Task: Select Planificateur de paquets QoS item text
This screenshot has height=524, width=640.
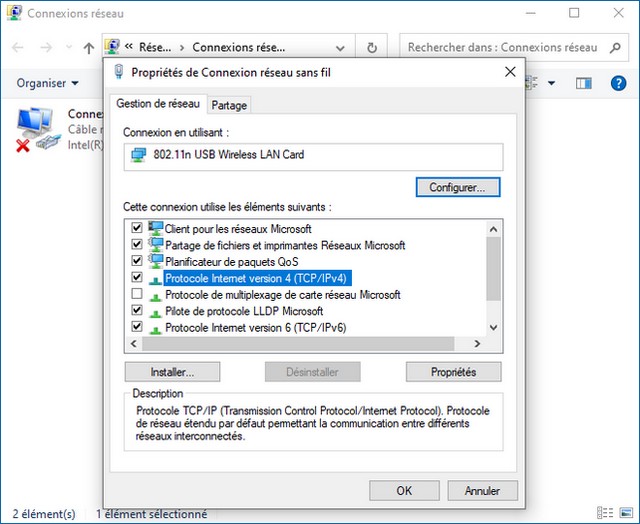Action: coord(231,262)
